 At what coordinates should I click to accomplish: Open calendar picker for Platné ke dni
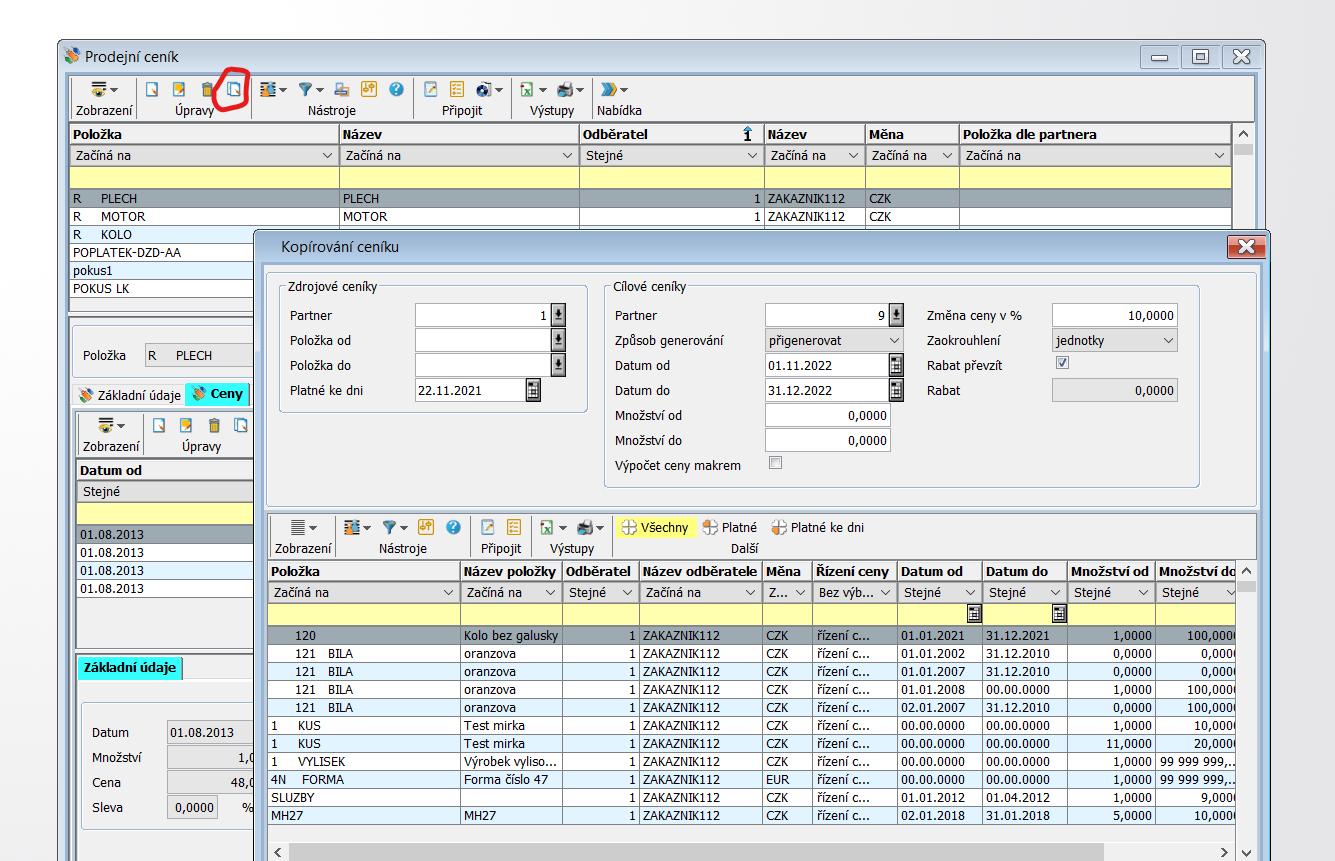click(533, 391)
